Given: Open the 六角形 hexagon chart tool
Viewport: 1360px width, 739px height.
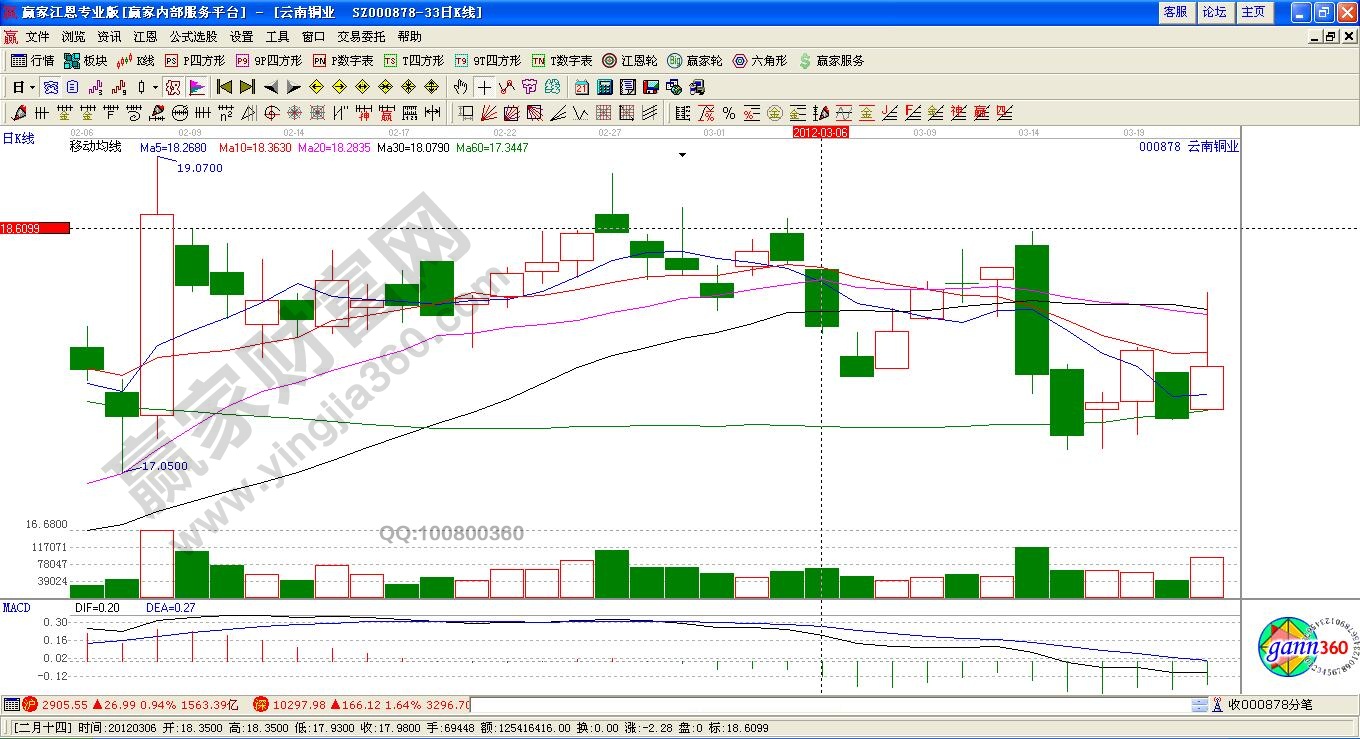Looking at the screenshot, I should pyautogui.click(x=760, y=61).
